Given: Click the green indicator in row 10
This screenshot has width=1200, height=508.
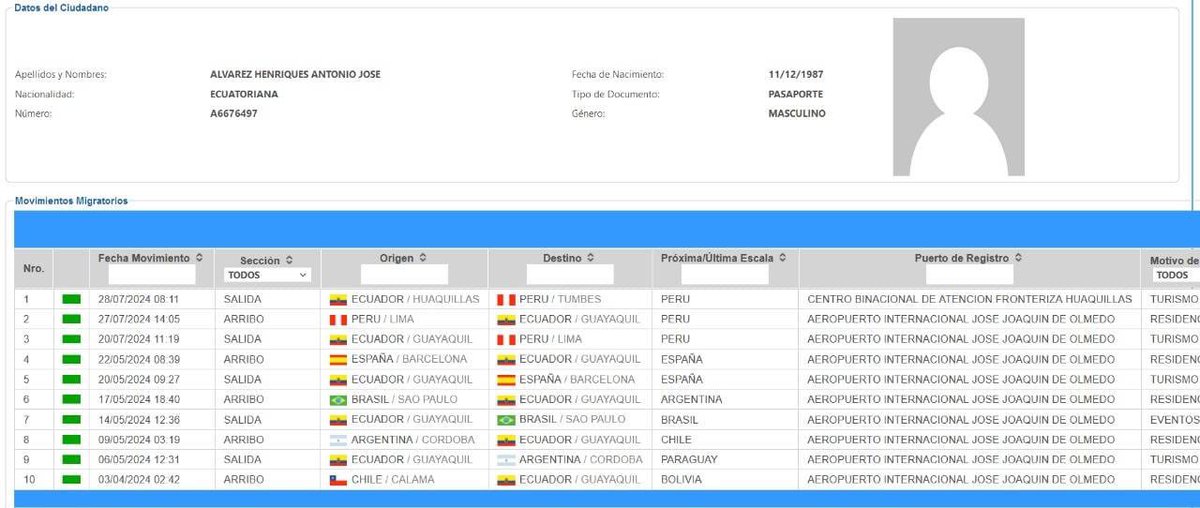Looking at the screenshot, I should (71, 479).
